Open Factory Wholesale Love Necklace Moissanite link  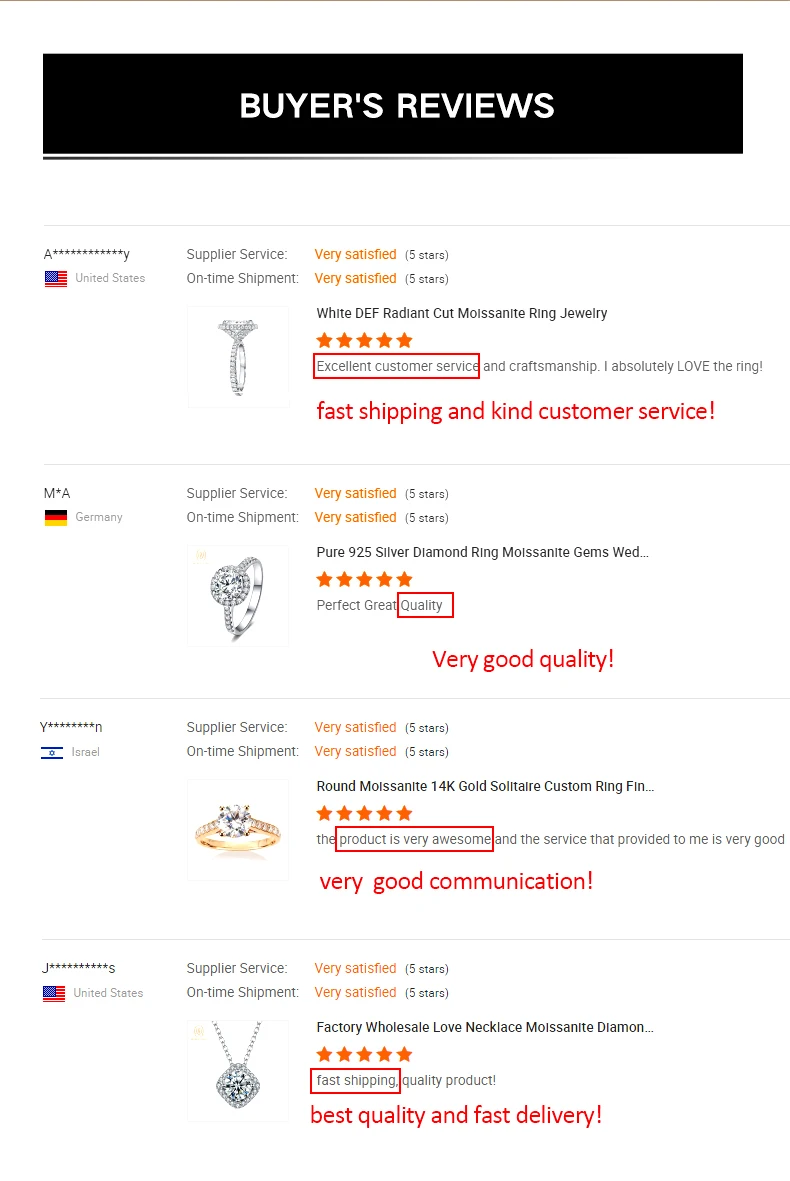pyautogui.click(x=485, y=1027)
